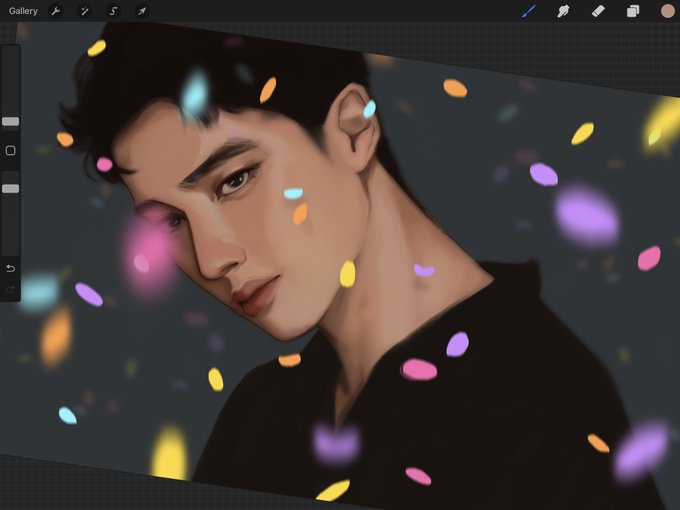This screenshot has height=510, width=680.
Task: Open the Adjustments magic wand menu
Action: tap(84, 11)
